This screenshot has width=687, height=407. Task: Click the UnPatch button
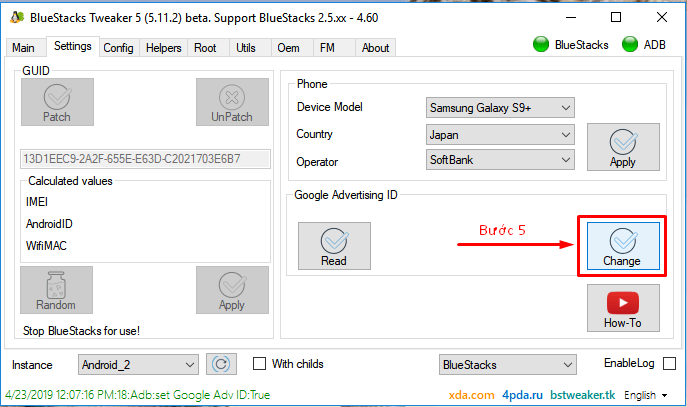pyautogui.click(x=232, y=102)
